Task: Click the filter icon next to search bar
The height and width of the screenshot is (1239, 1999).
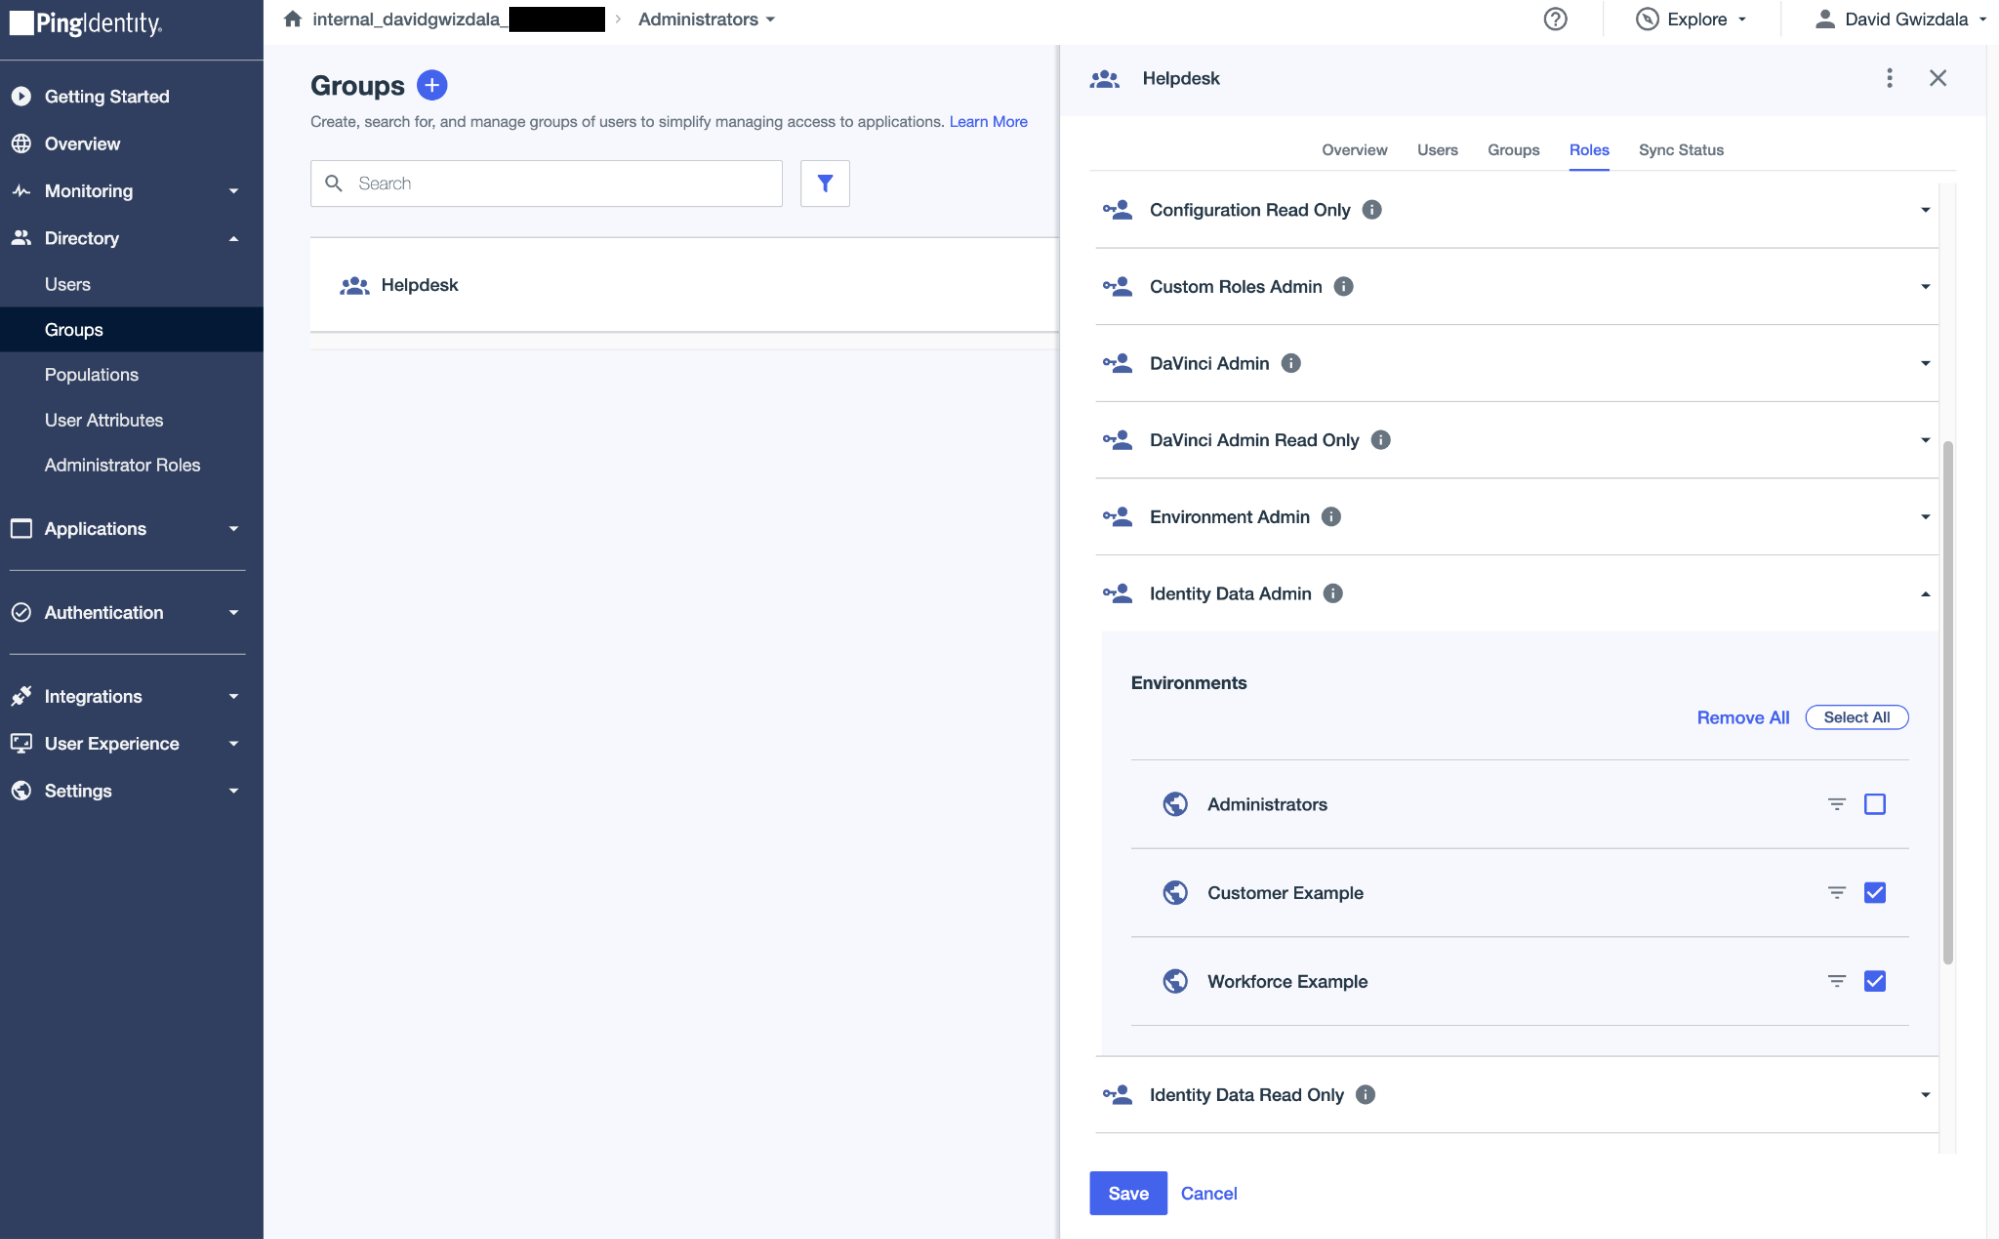Action: point(825,183)
